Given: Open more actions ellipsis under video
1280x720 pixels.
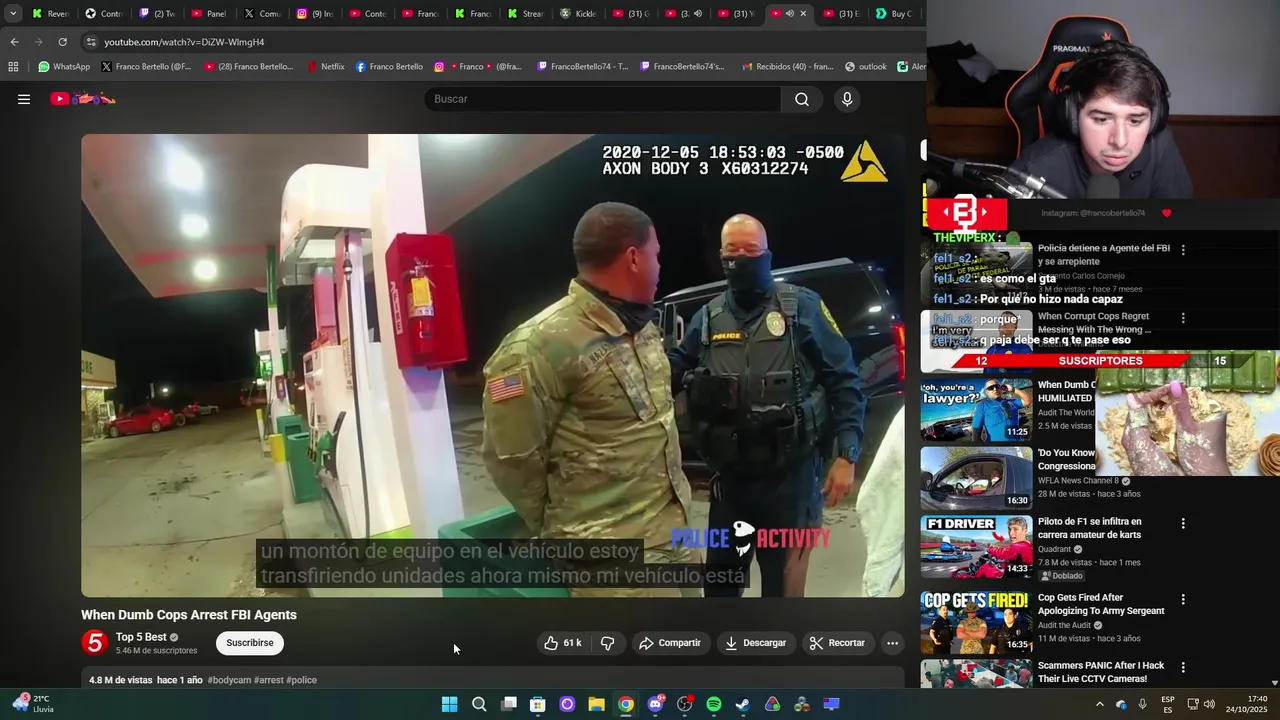Looking at the screenshot, I should click(x=893, y=643).
